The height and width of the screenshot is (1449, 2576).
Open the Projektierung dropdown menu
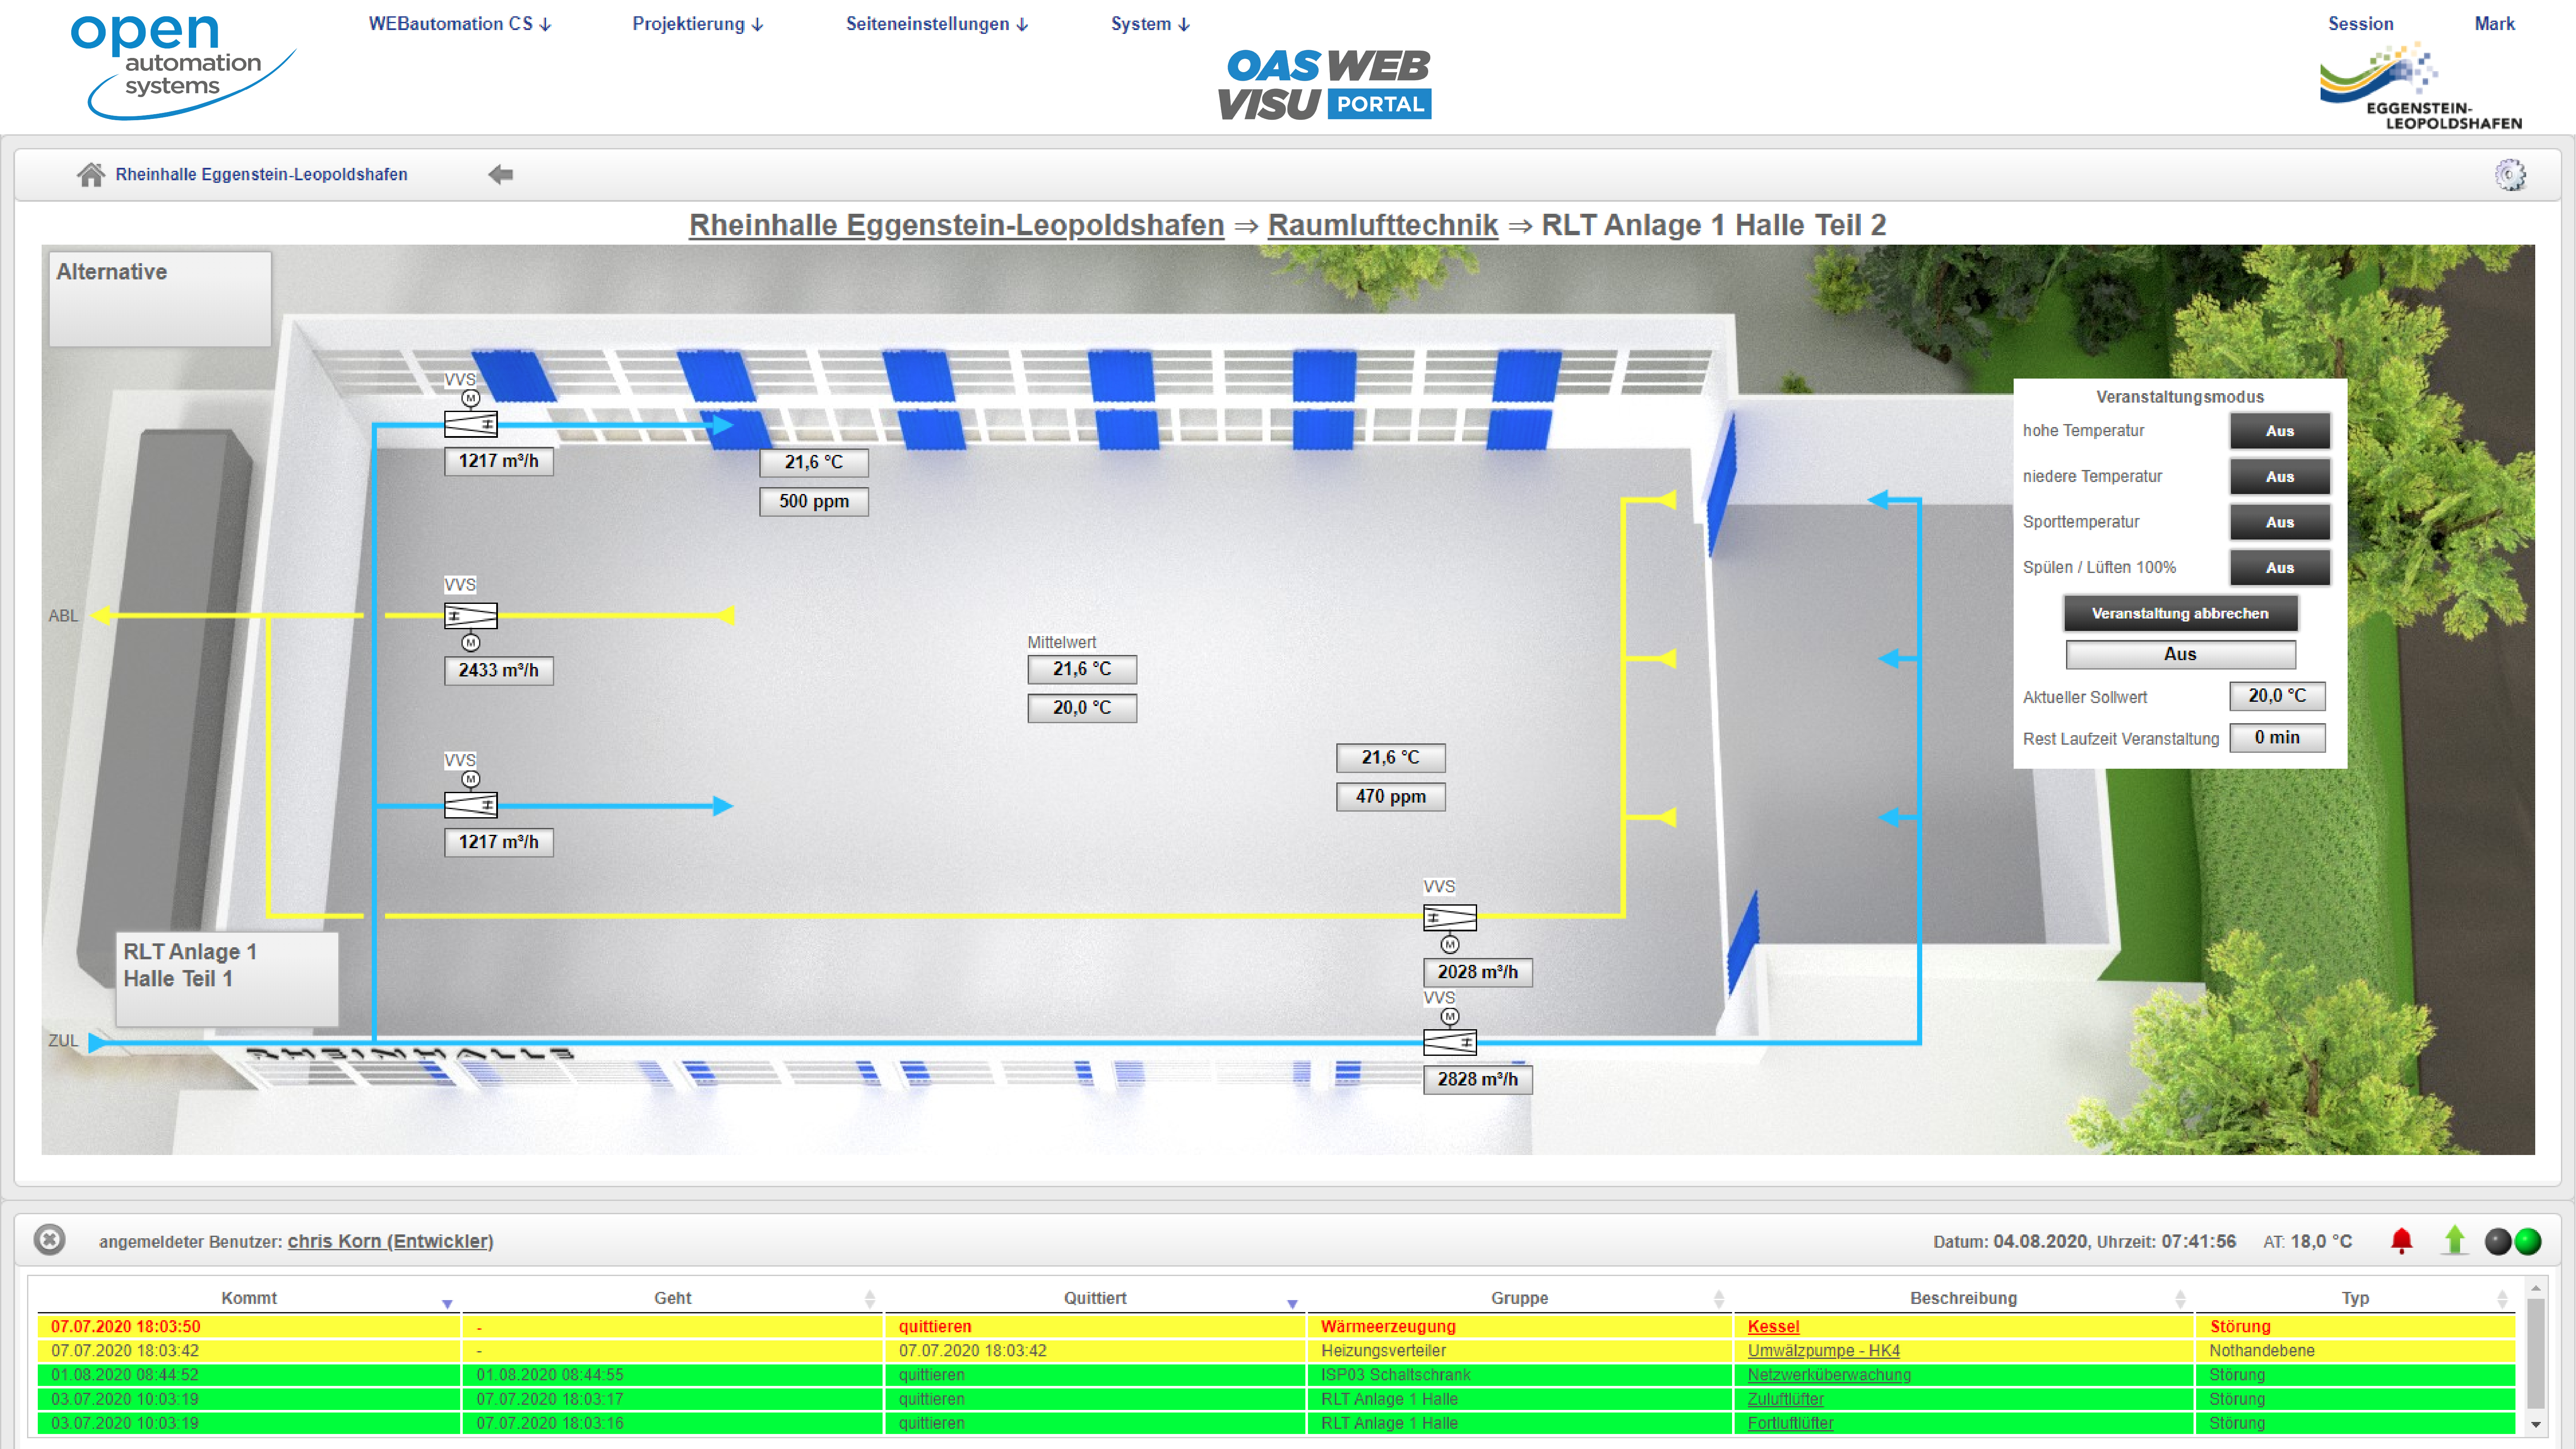coord(698,24)
